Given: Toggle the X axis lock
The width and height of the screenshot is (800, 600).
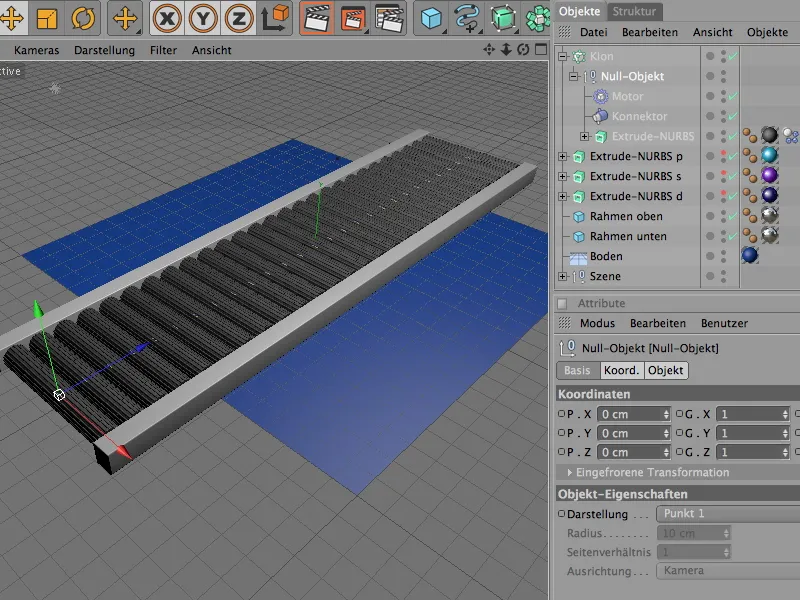Looking at the screenshot, I should (x=167, y=18).
